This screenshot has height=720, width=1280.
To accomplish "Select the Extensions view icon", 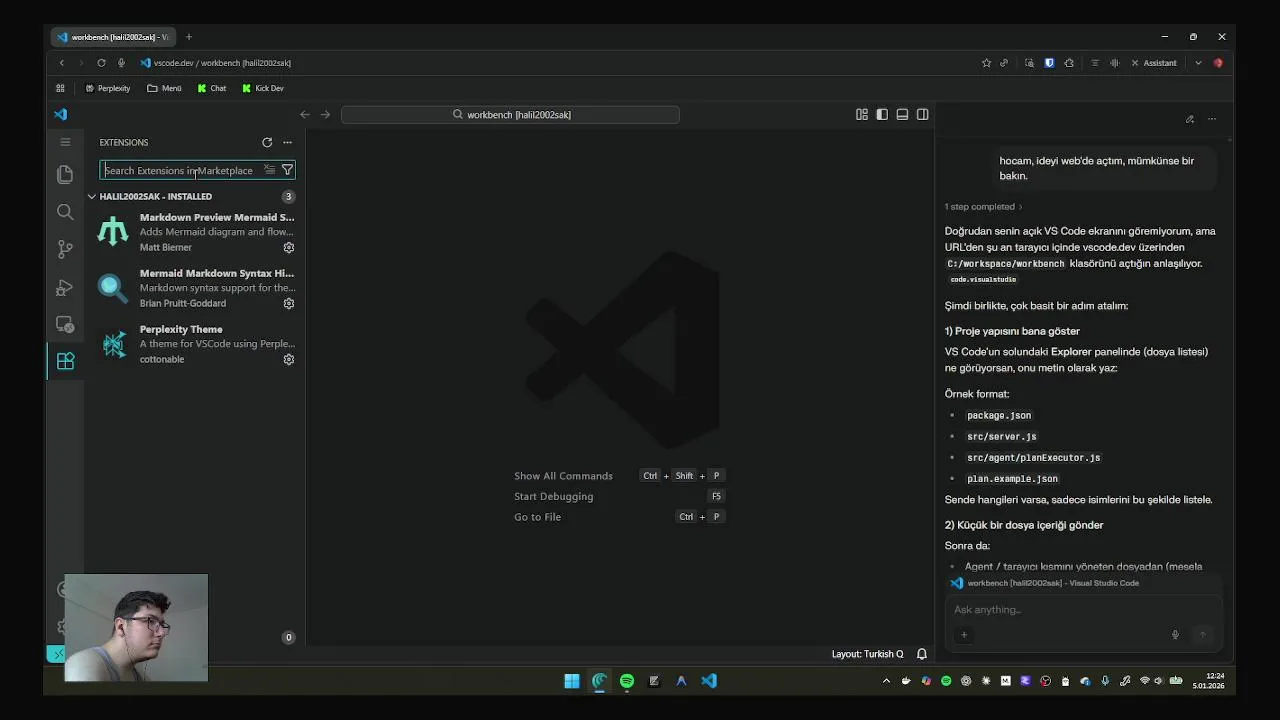I will coord(65,362).
